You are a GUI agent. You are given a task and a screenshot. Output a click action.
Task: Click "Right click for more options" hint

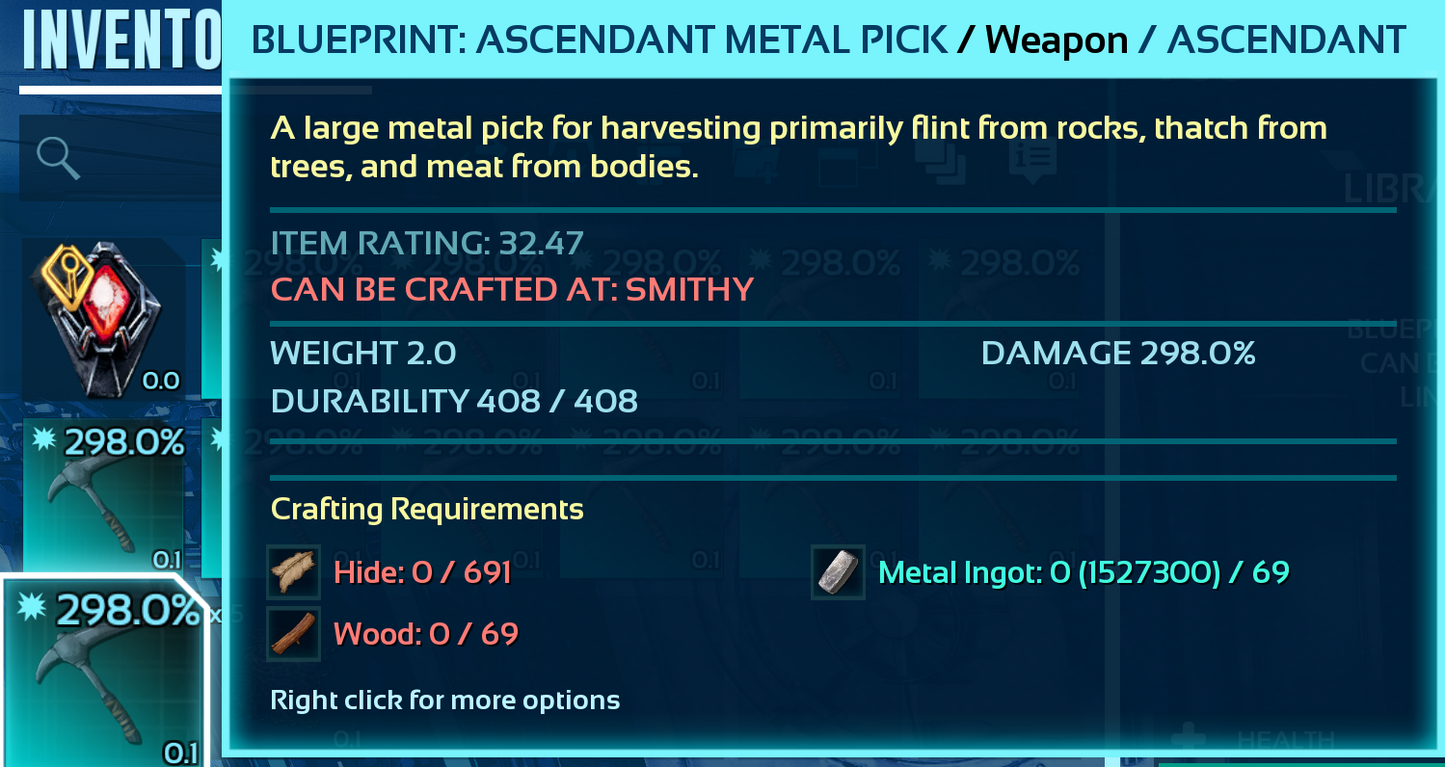point(445,700)
